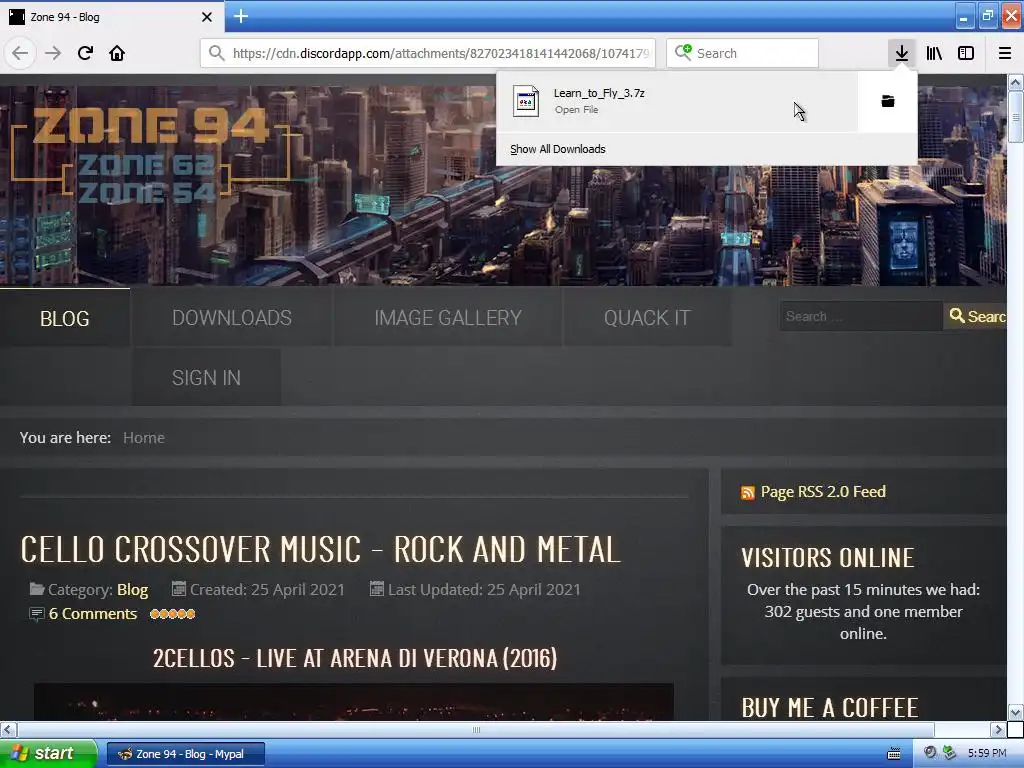Screen dimensions: 1024x768
Task: Open the SIGN IN navigation item
Action: coord(206,377)
